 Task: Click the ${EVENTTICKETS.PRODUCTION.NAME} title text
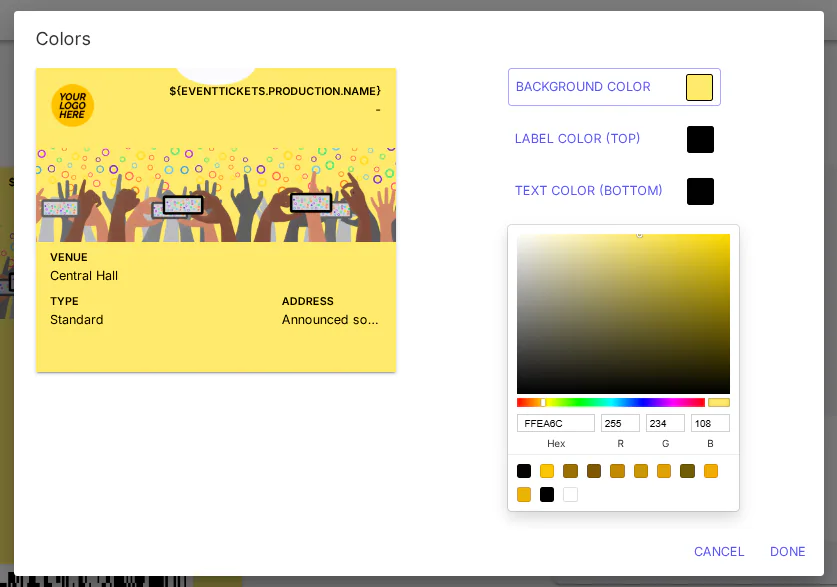pyautogui.click(x=275, y=91)
